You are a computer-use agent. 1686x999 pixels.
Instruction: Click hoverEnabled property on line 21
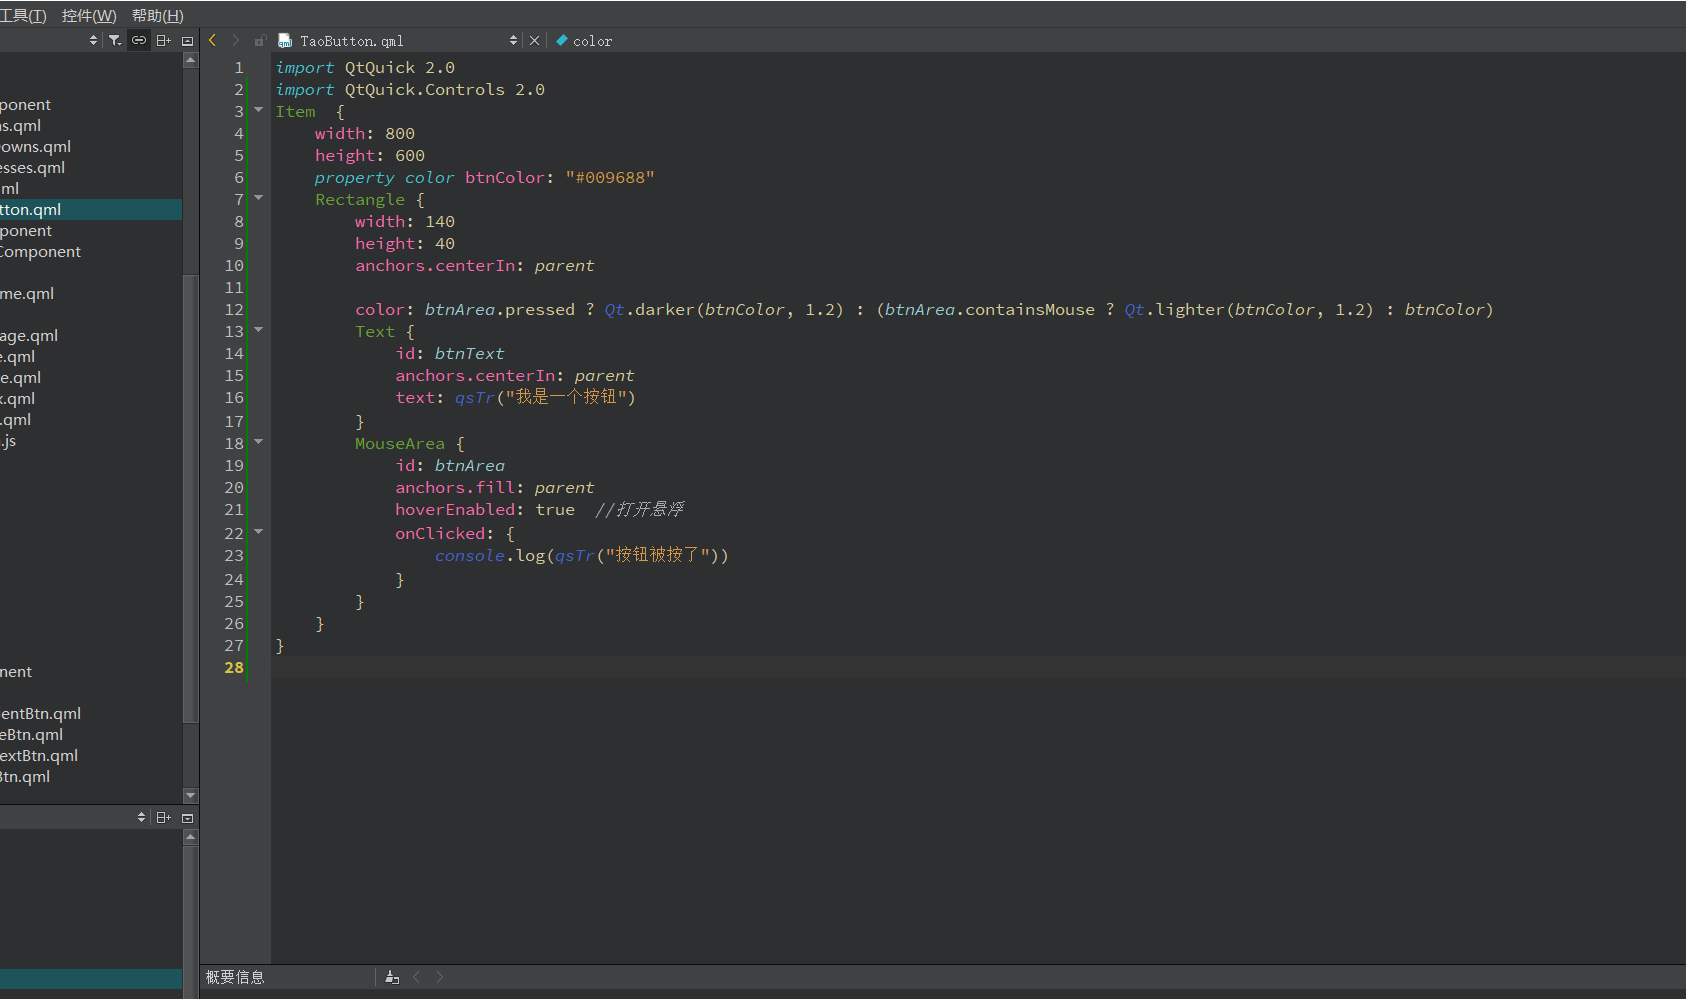pyautogui.click(x=455, y=510)
